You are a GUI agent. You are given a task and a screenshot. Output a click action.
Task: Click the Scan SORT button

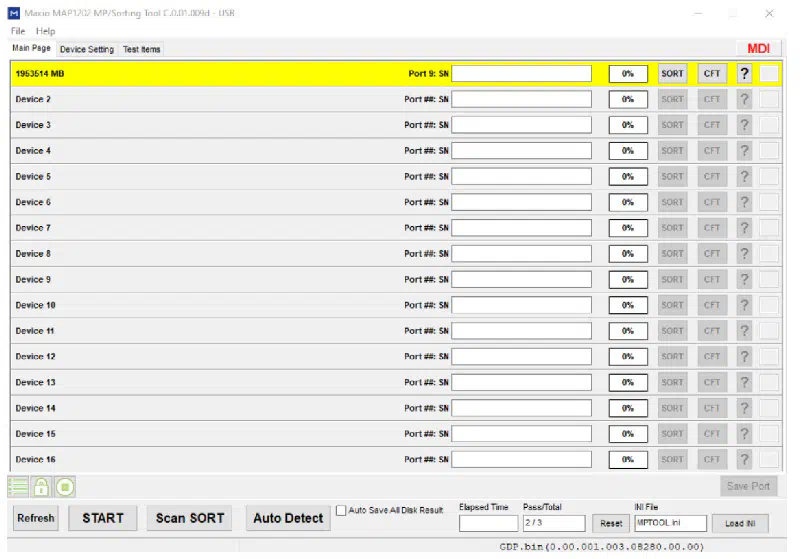coord(190,518)
